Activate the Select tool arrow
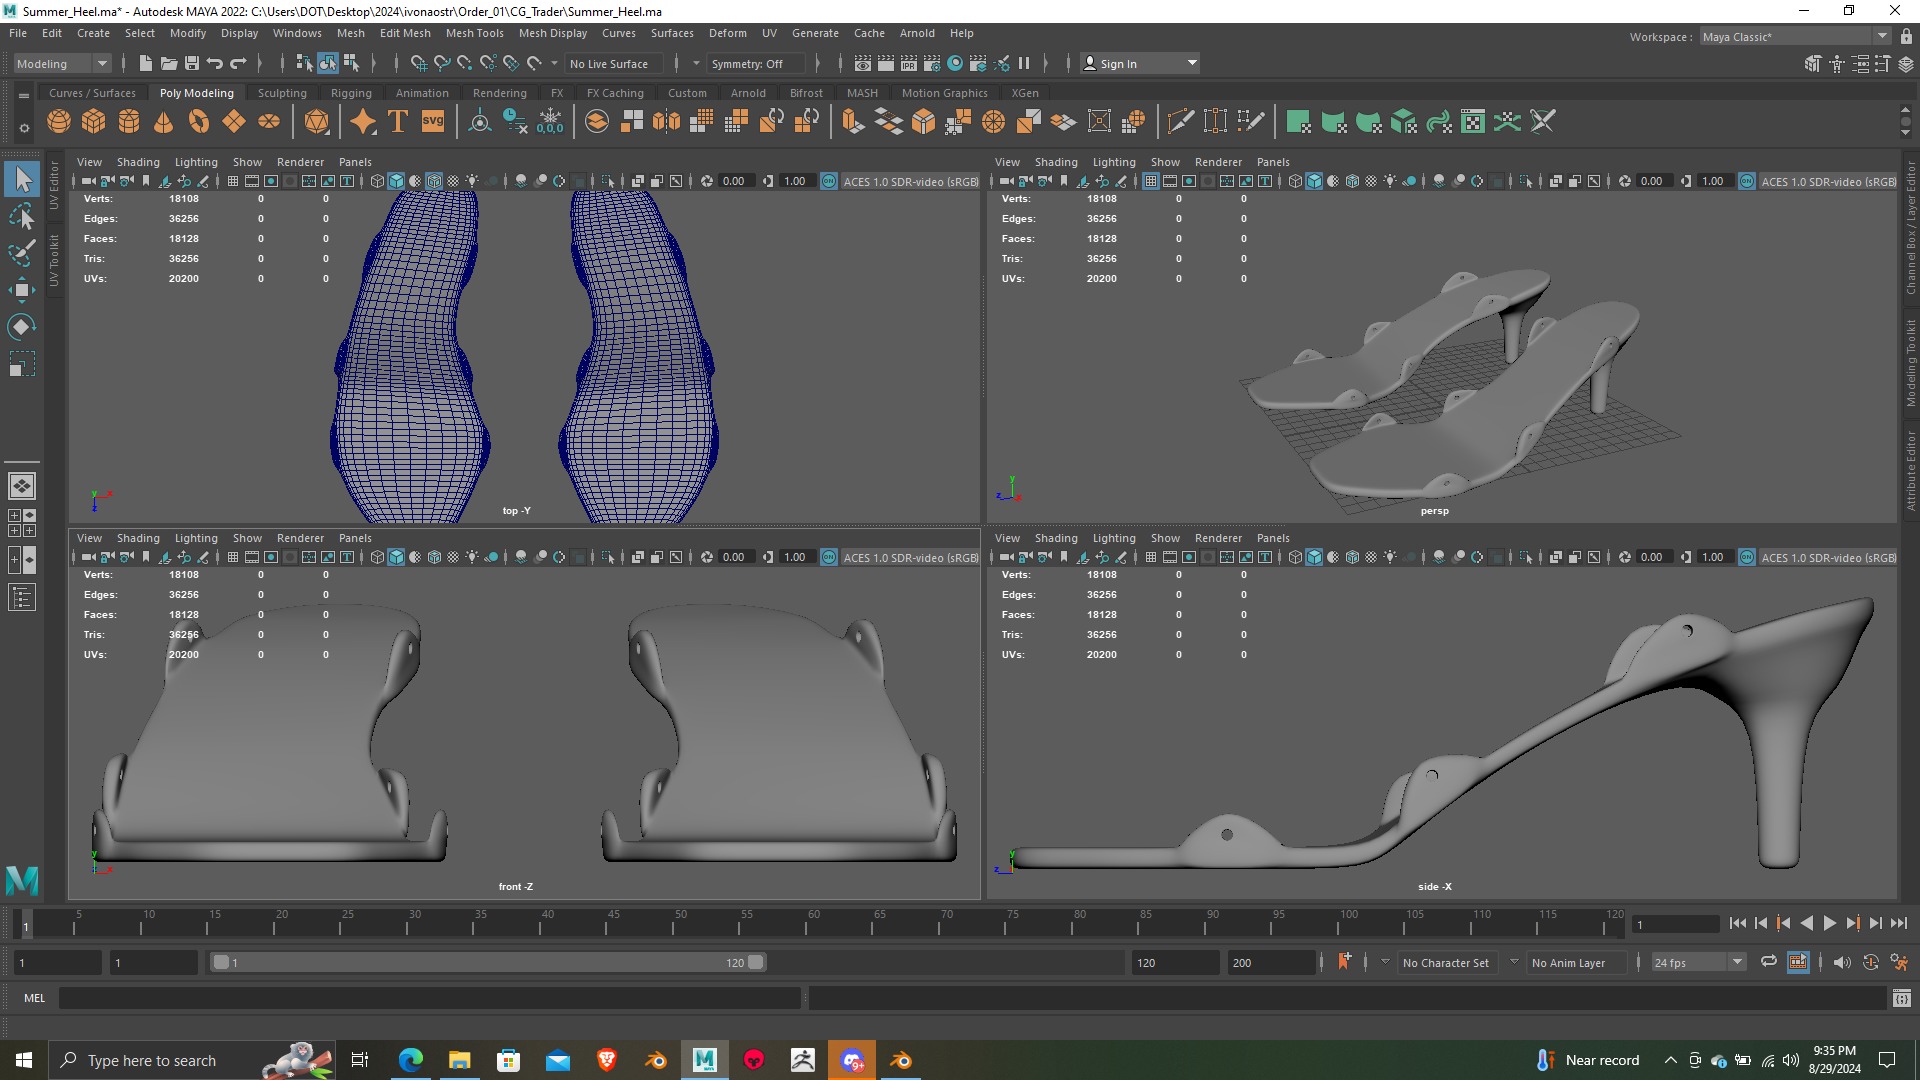Viewport: 1920px width, 1080px height. [x=21, y=179]
